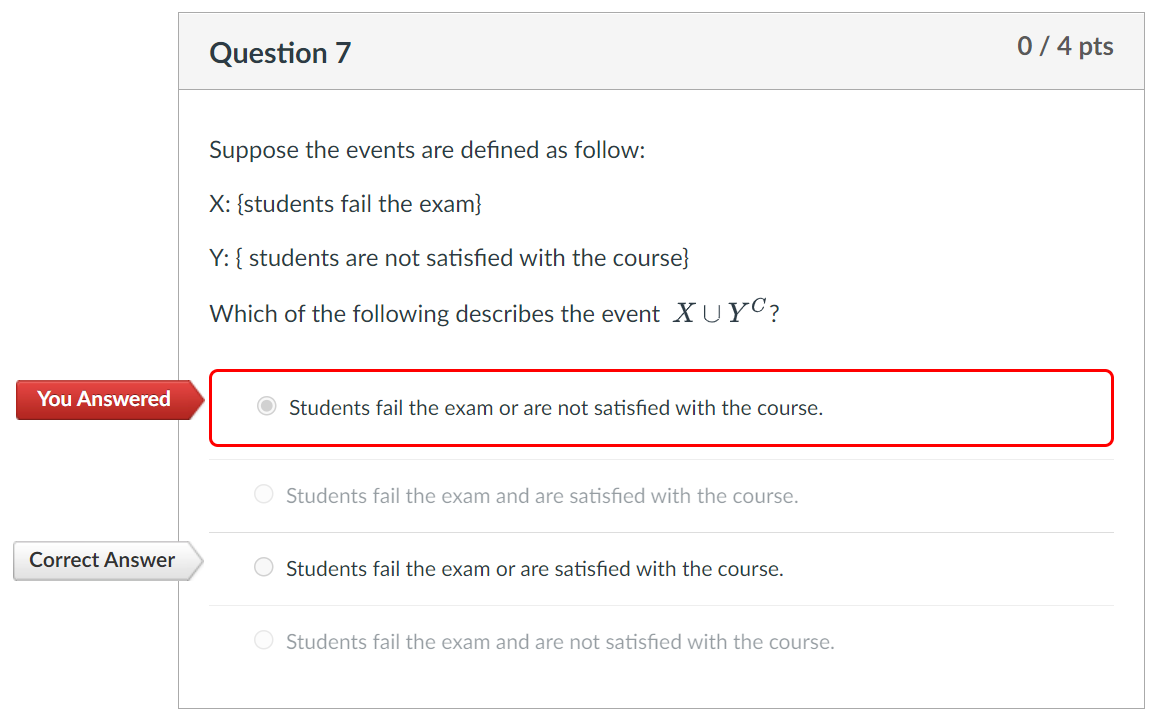
Task: Click the "Suppose the events are defined as follow:" text
Action: (x=428, y=149)
